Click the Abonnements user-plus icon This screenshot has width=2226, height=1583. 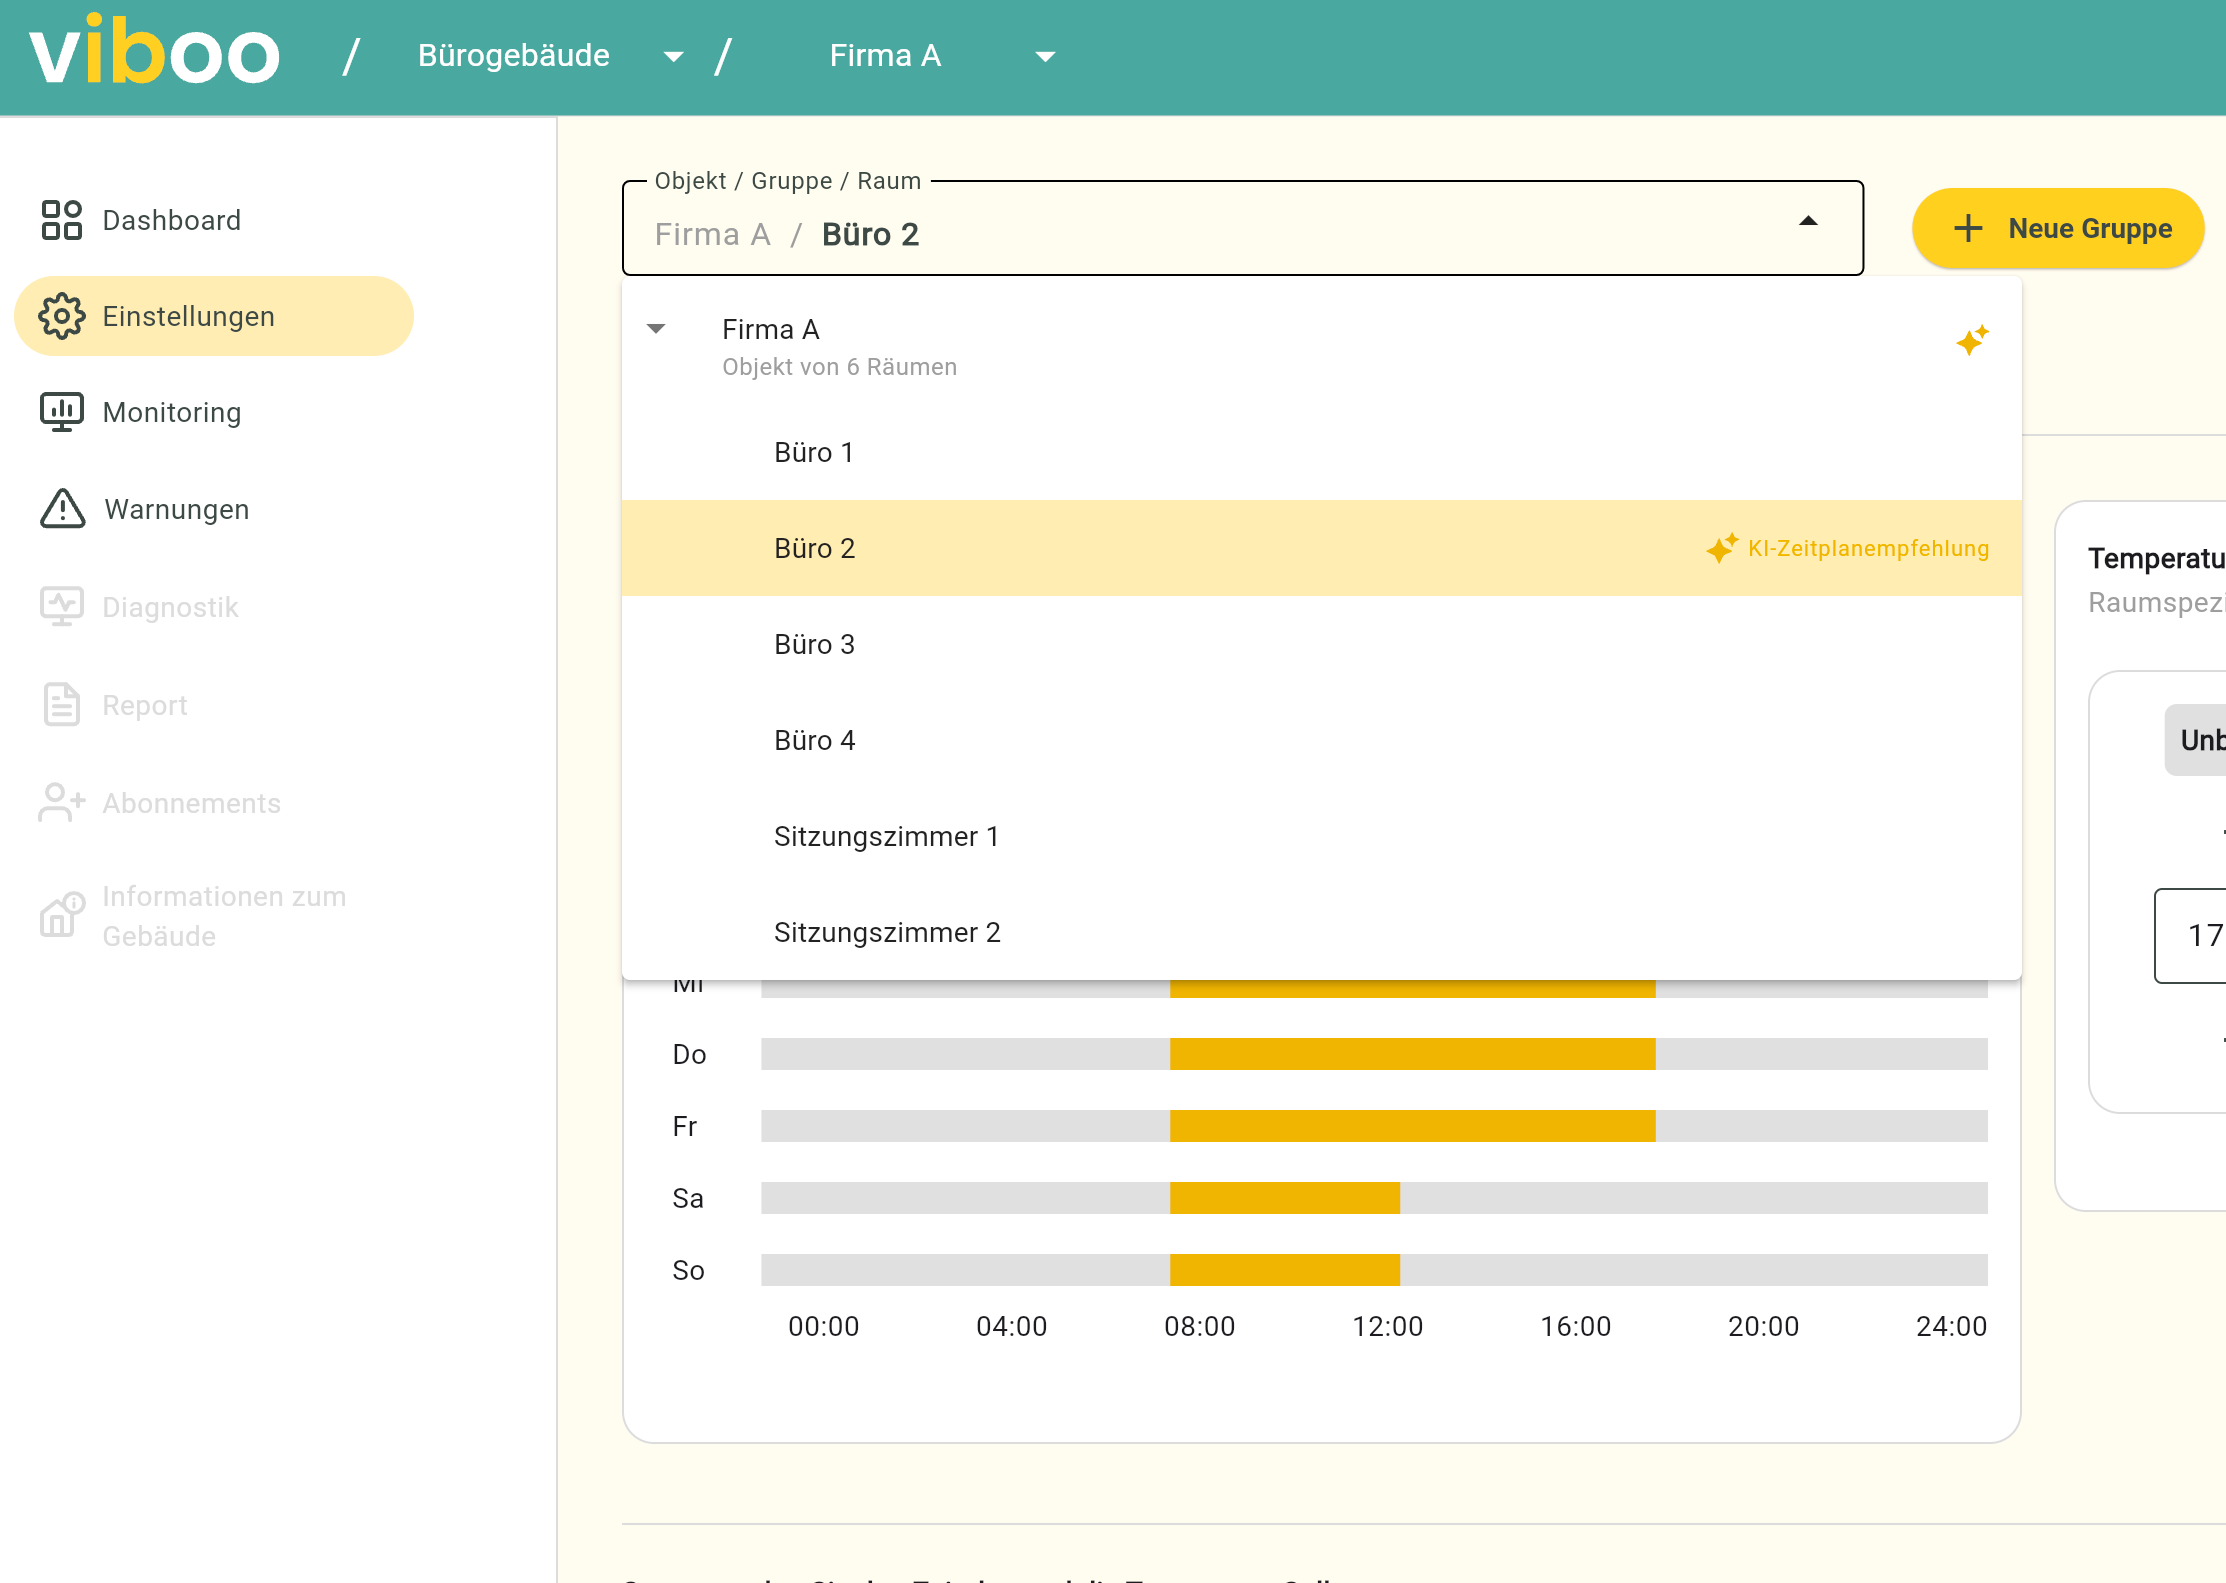[61, 802]
